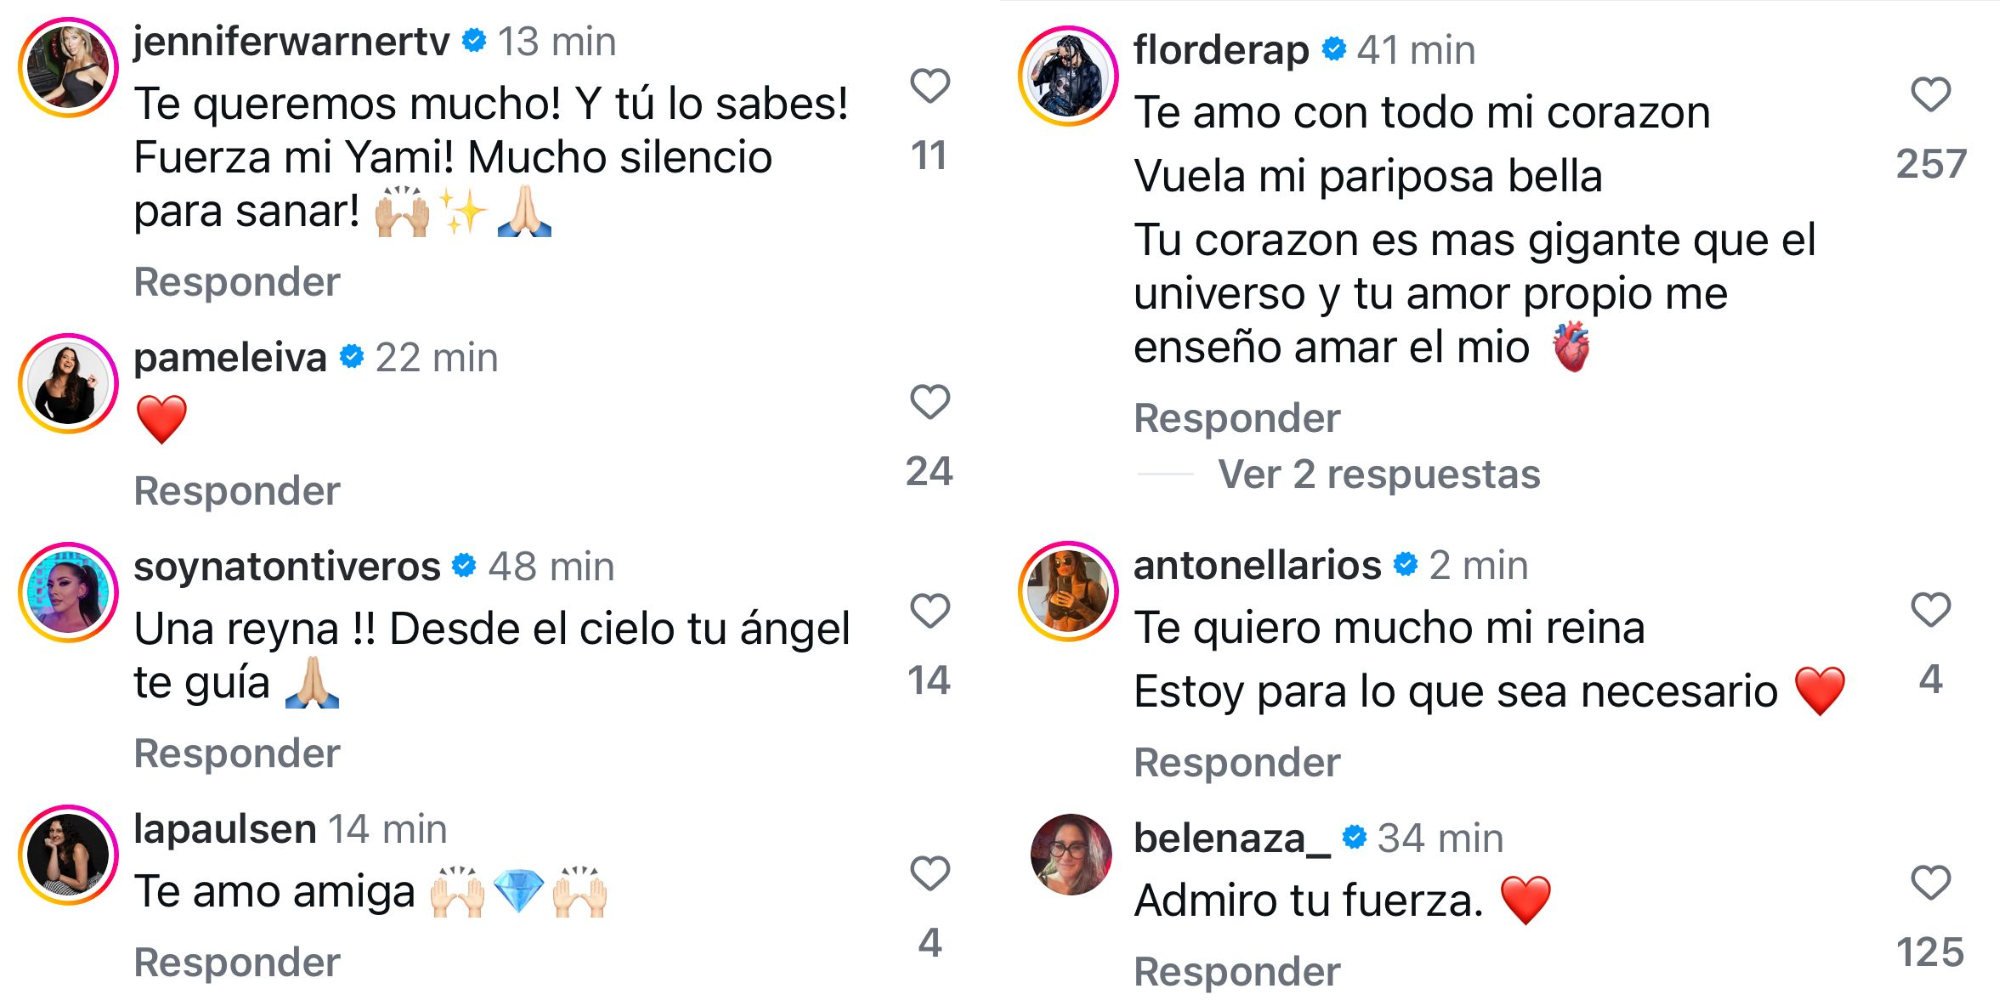Viewport: 2000px width, 1000px height.
Task: Like soynatontiveros's comment
Action: point(929,611)
